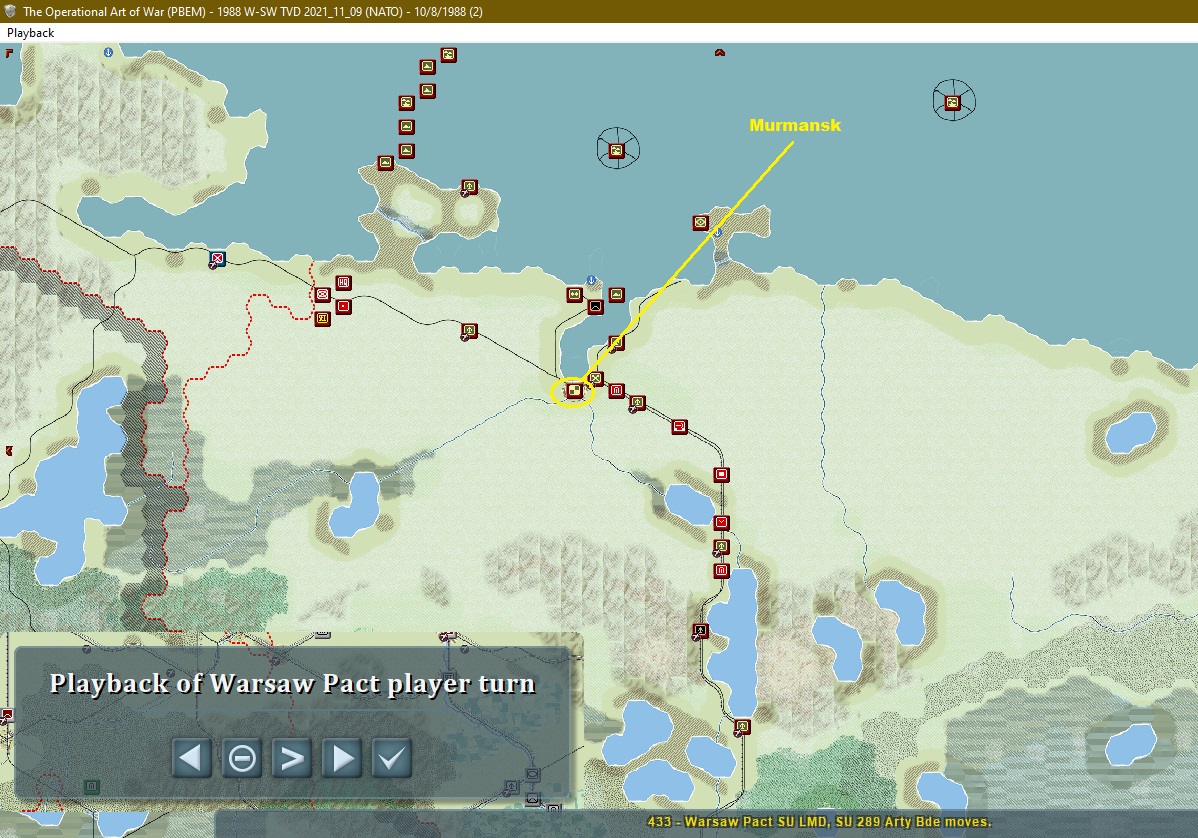Select the air unit on the northern peninsula

(469, 186)
